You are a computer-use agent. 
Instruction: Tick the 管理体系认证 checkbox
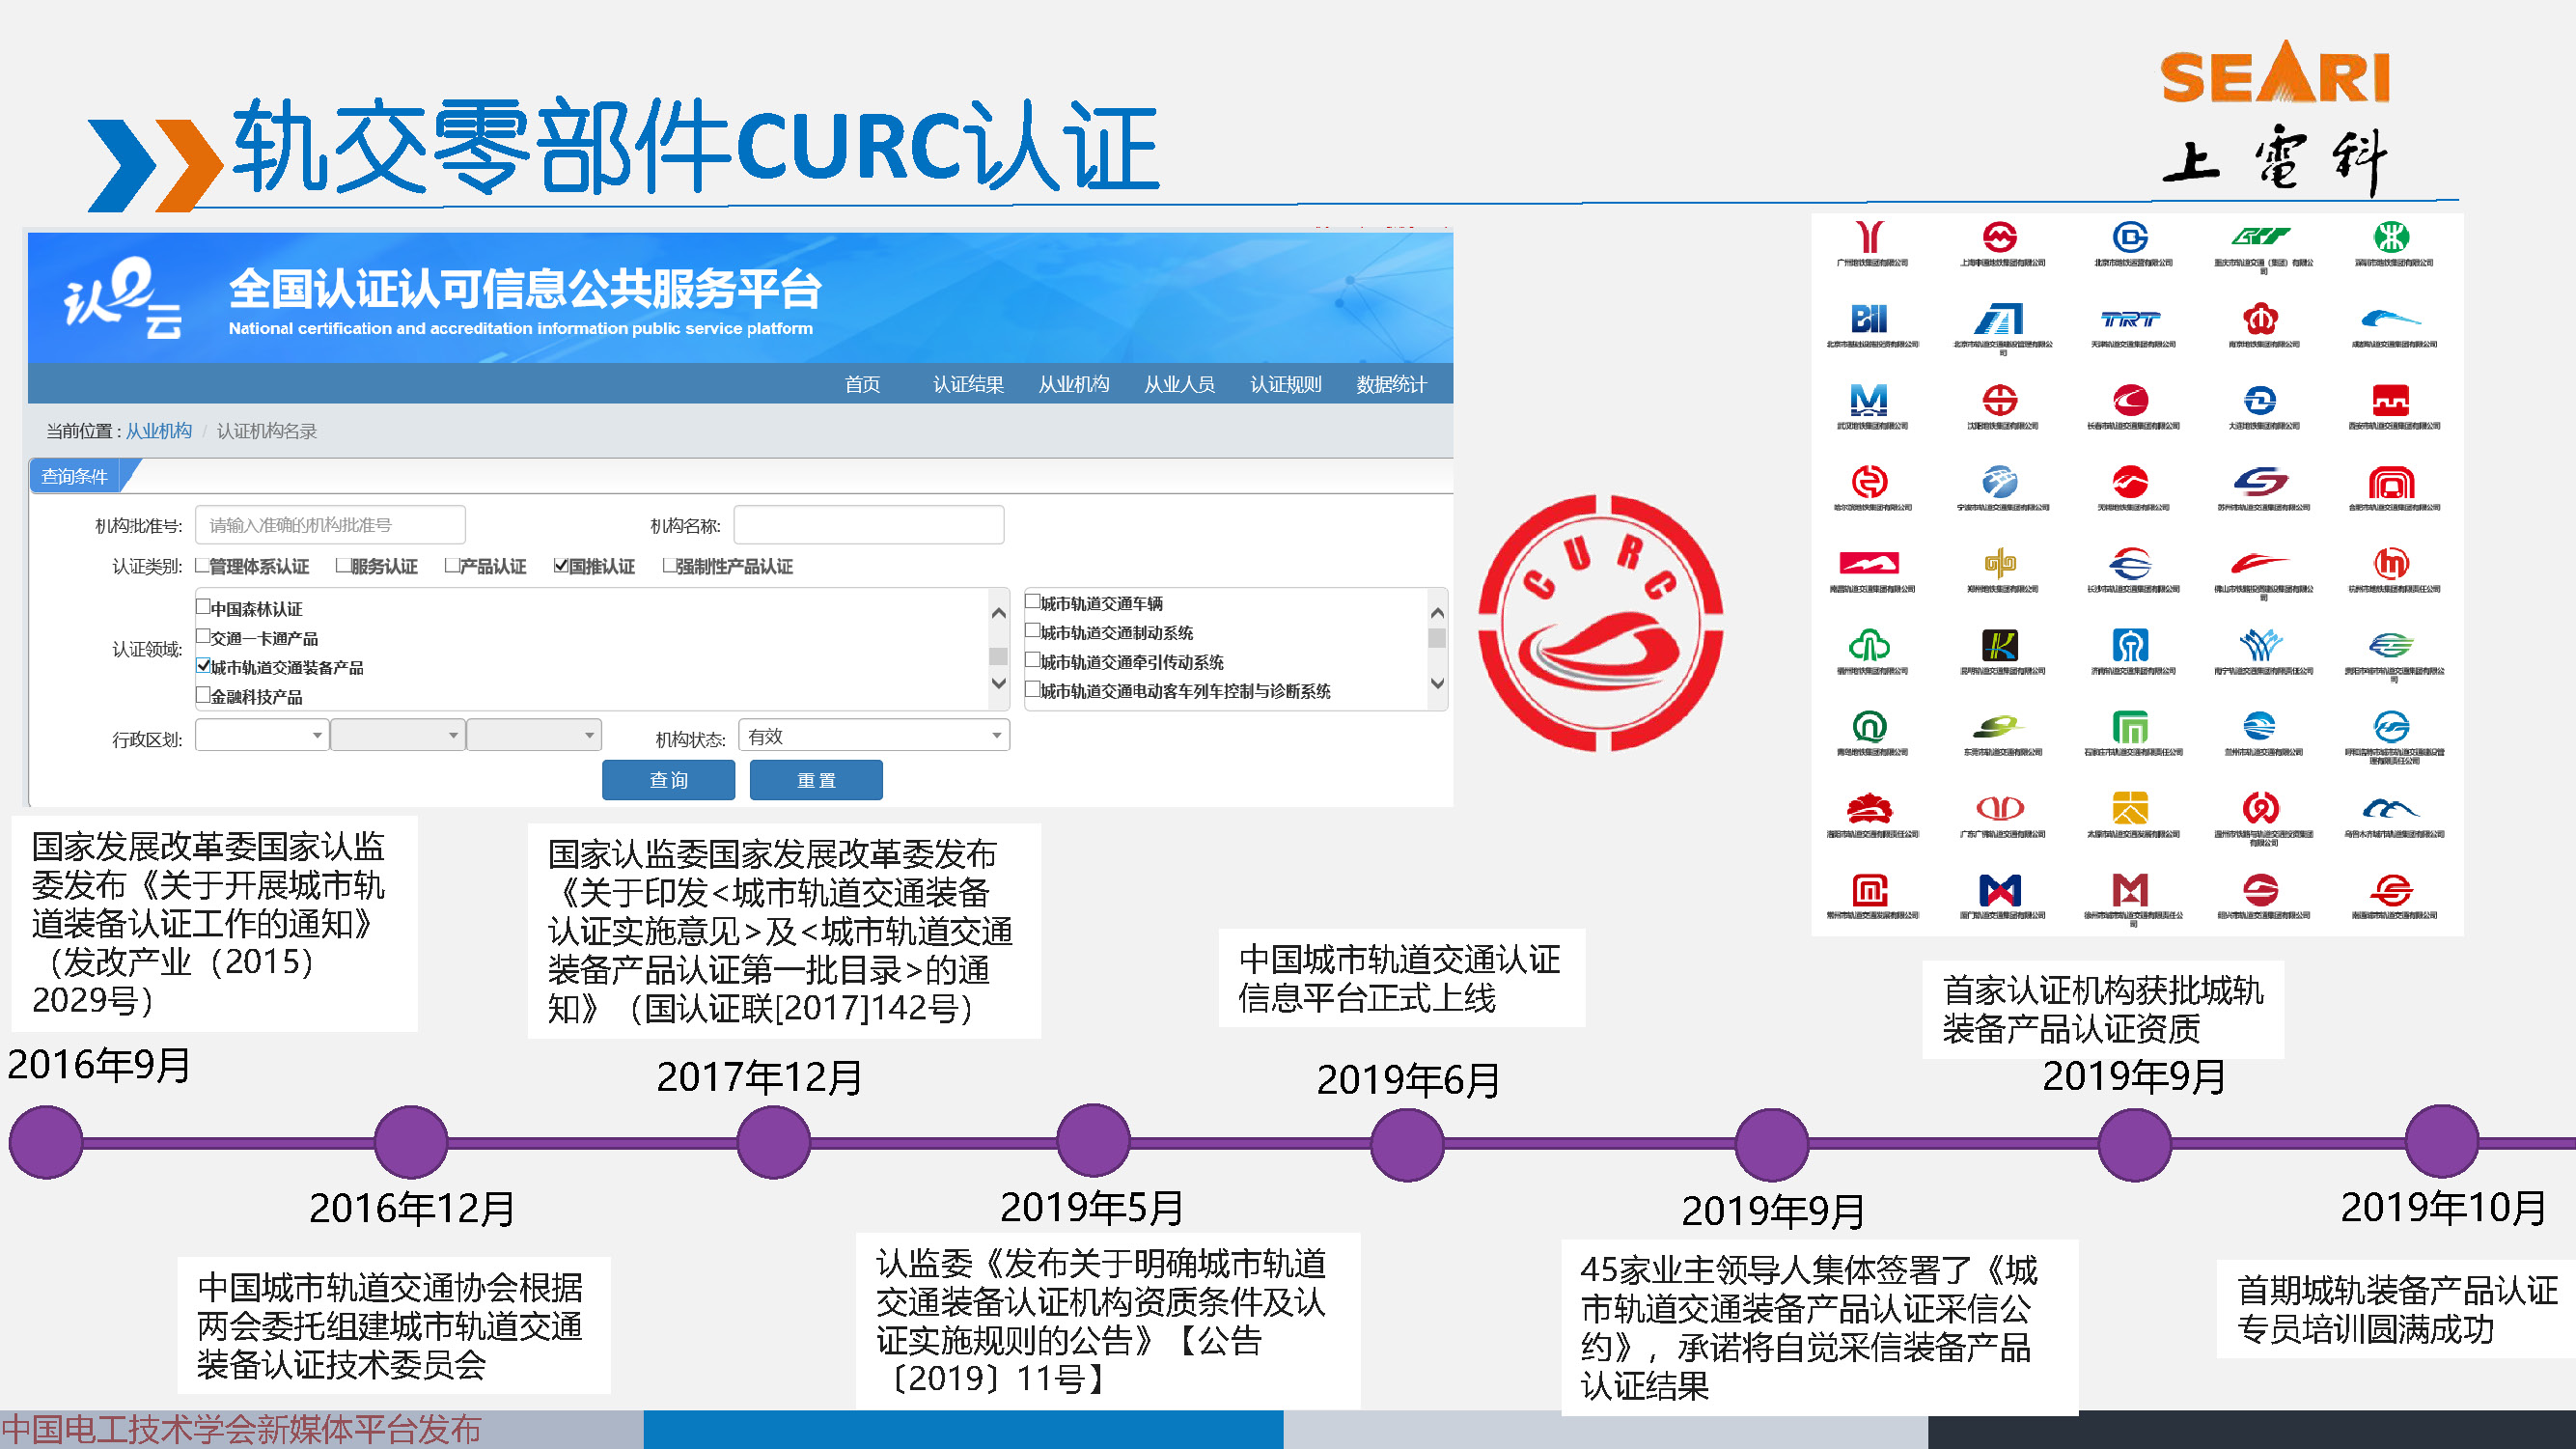click(x=202, y=566)
